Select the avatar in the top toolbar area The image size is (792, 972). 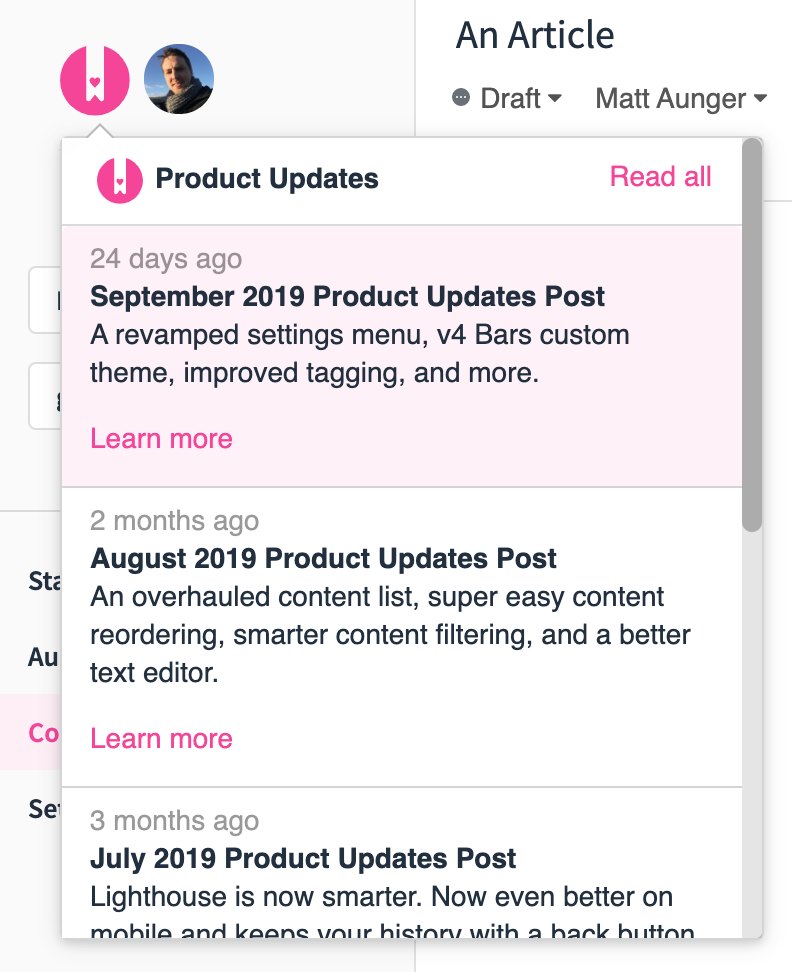(x=178, y=79)
